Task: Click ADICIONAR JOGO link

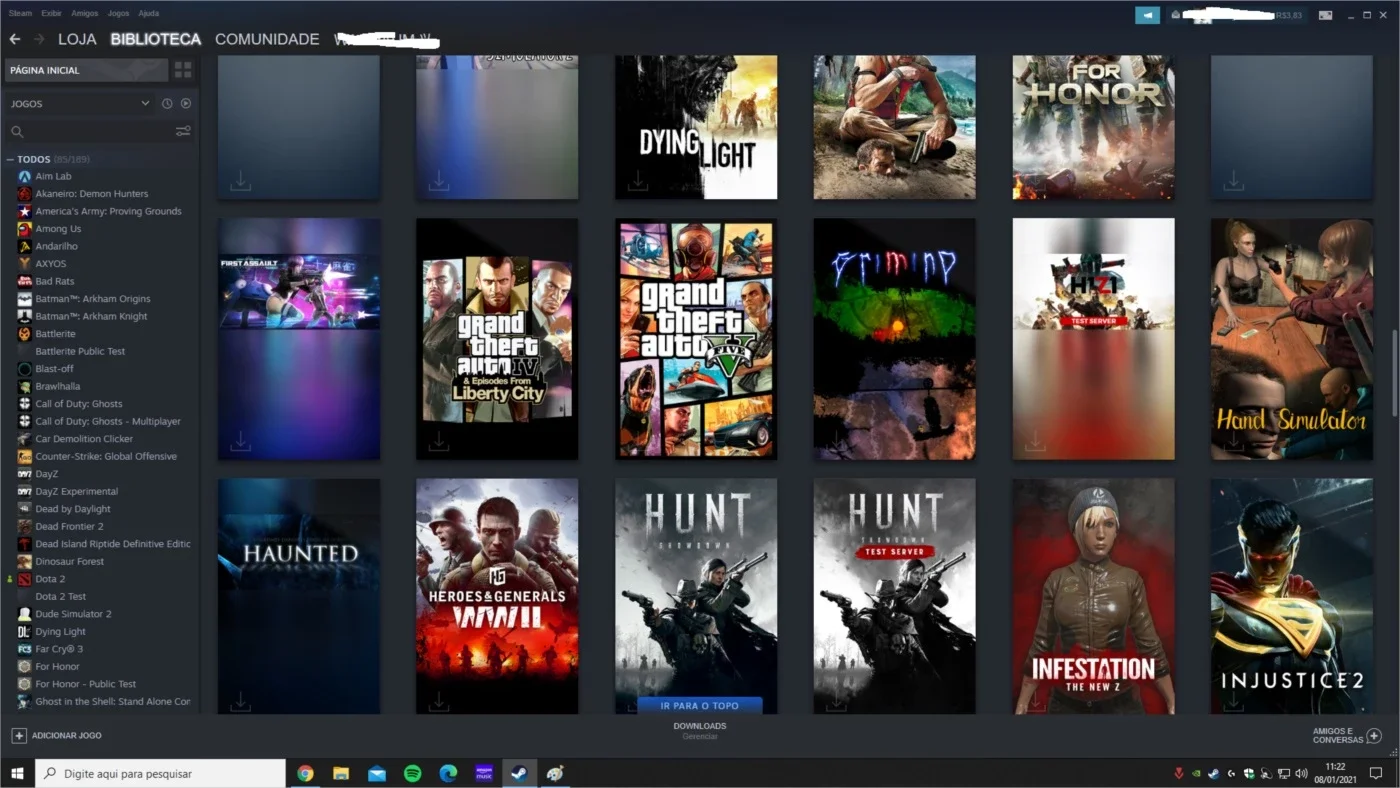Action: click(66, 735)
